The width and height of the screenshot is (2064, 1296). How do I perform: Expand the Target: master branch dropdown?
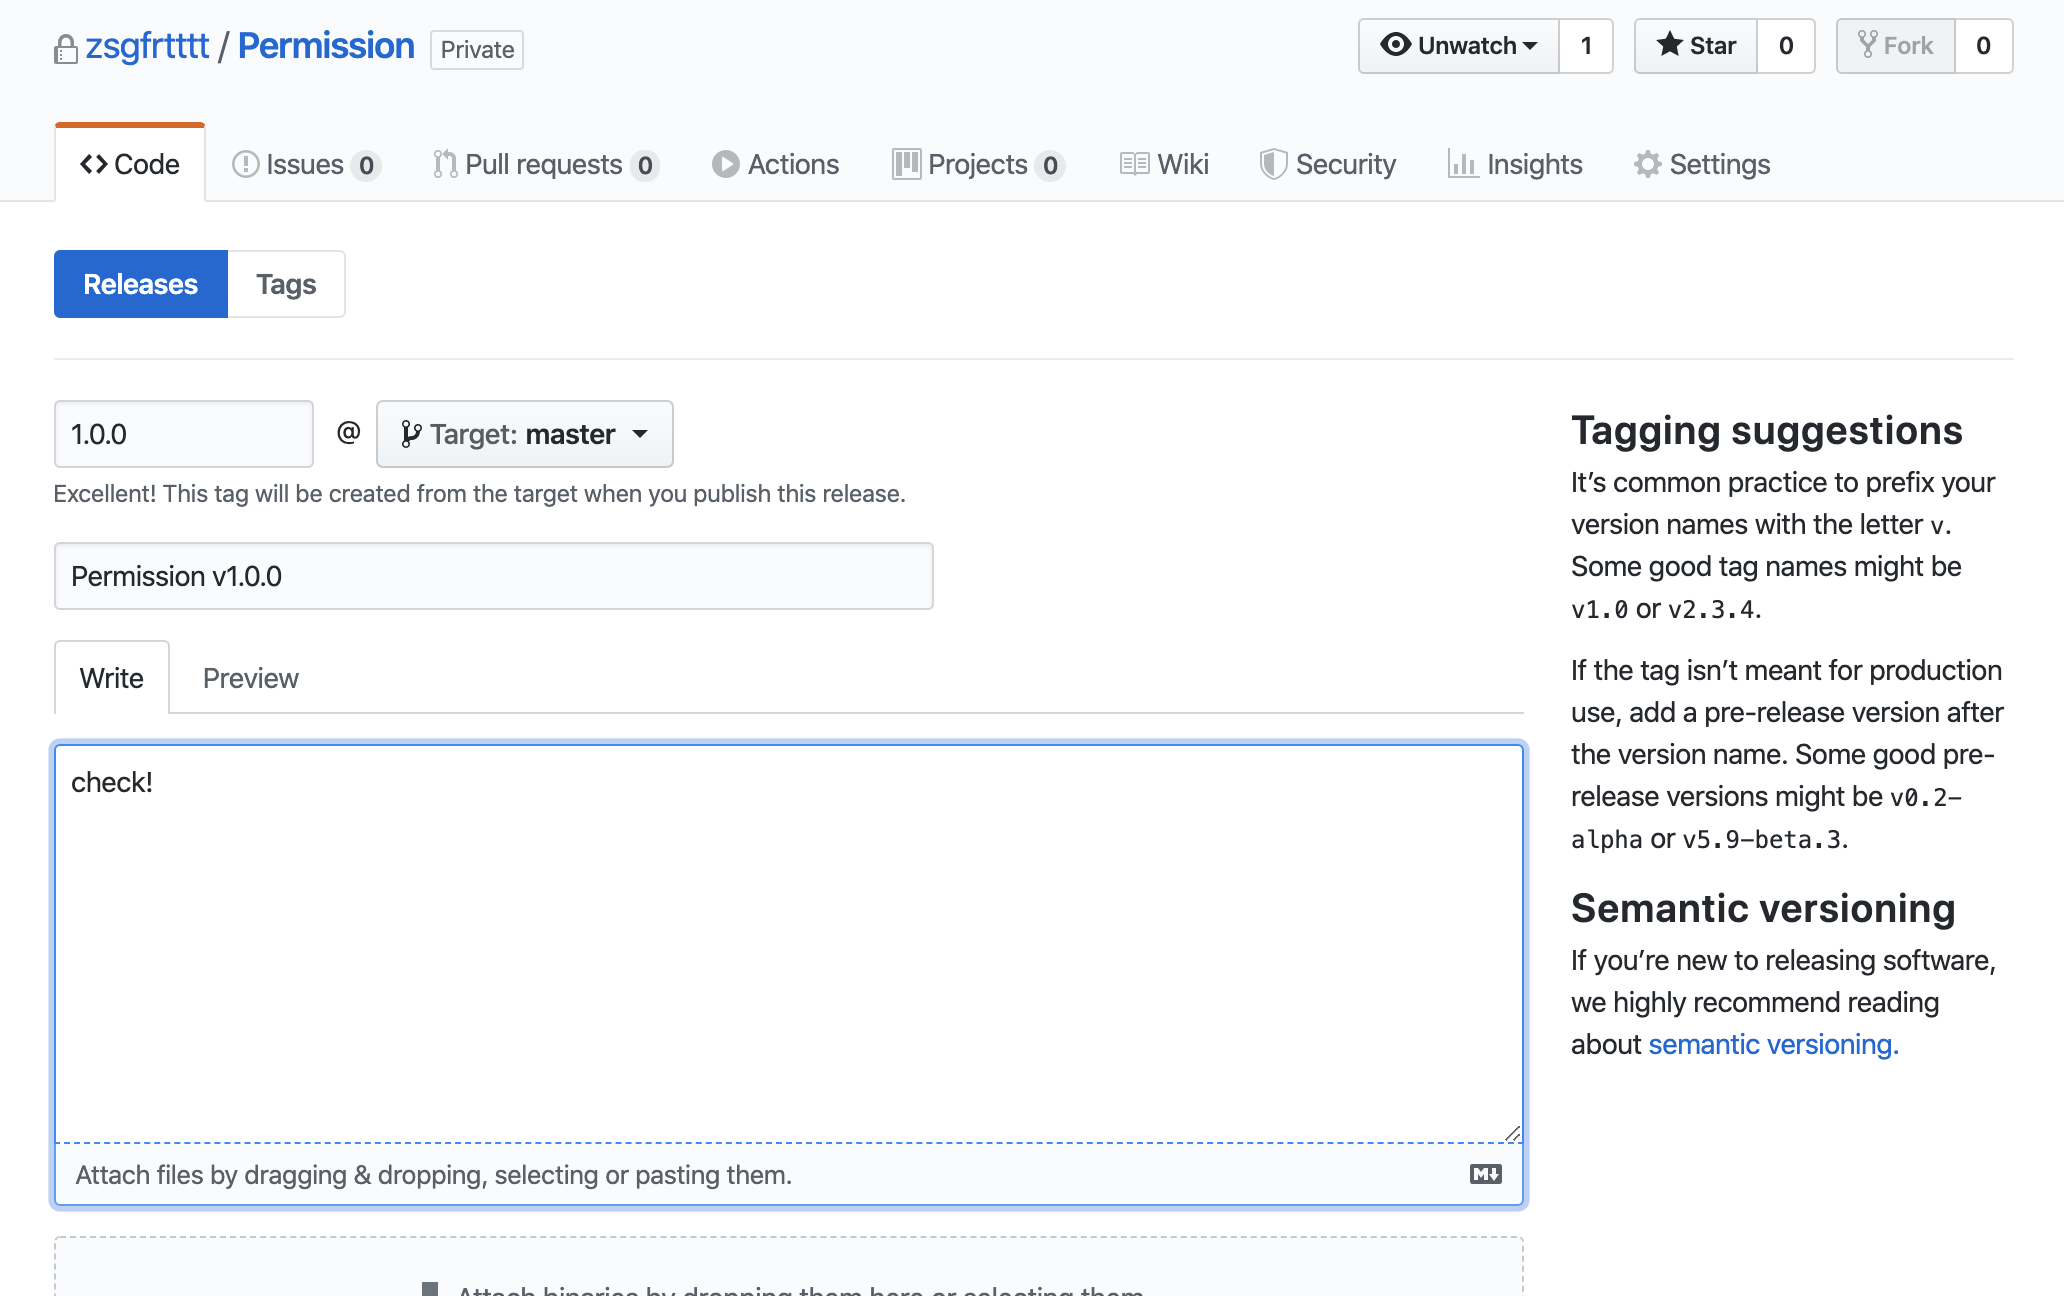click(524, 434)
